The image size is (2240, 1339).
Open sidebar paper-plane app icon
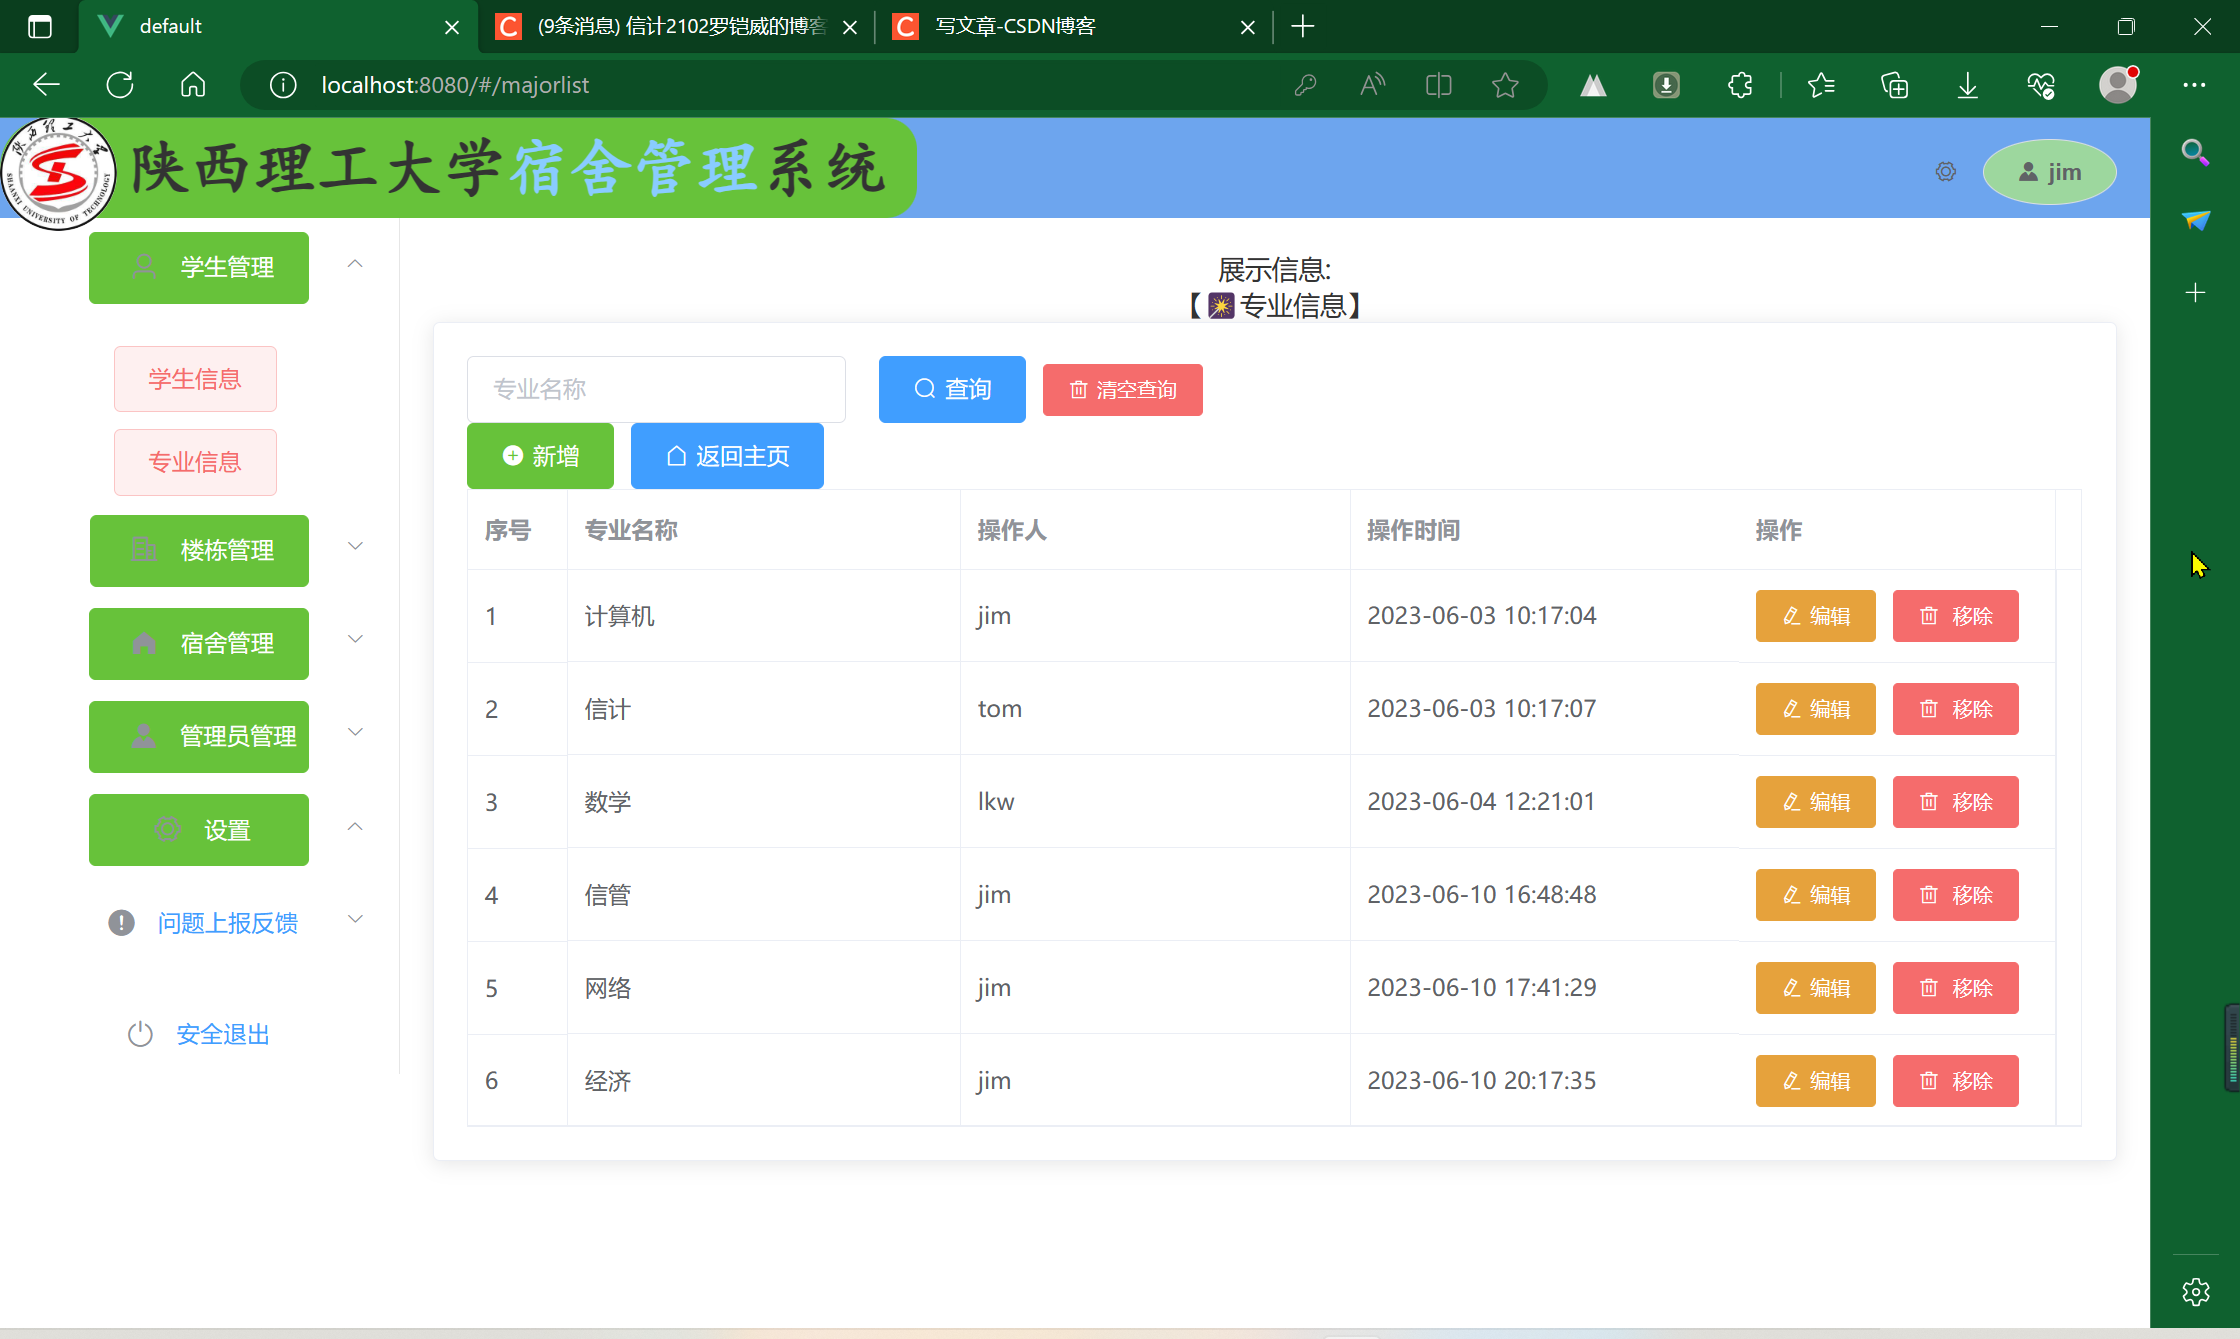[2195, 221]
